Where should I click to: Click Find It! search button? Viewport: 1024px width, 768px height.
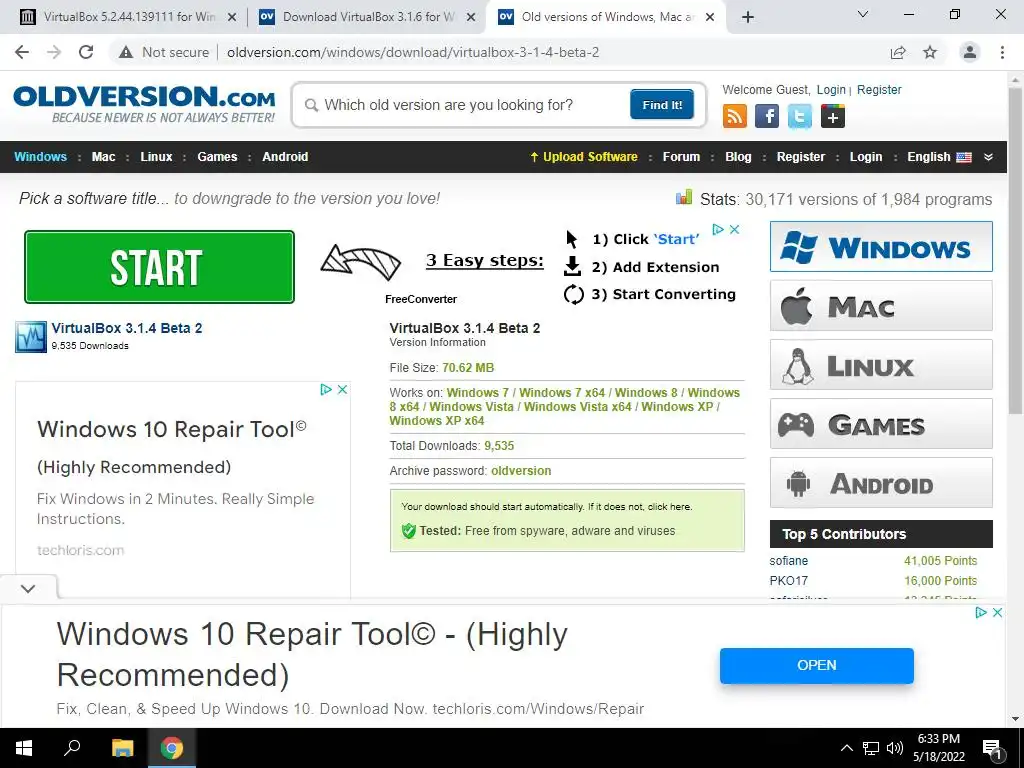pyautogui.click(x=662, y=104)
